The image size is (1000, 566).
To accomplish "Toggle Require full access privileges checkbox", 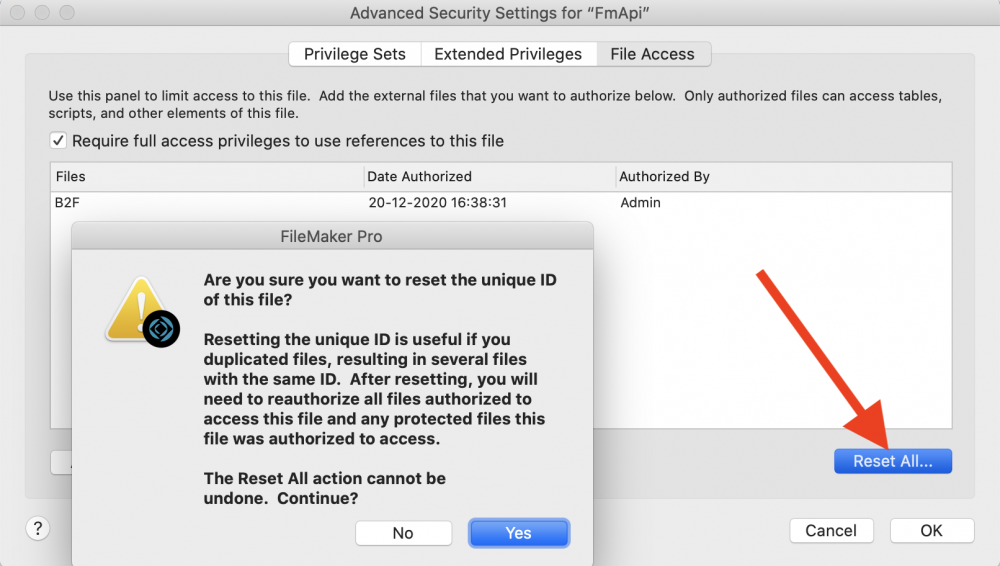I will 59,141.
